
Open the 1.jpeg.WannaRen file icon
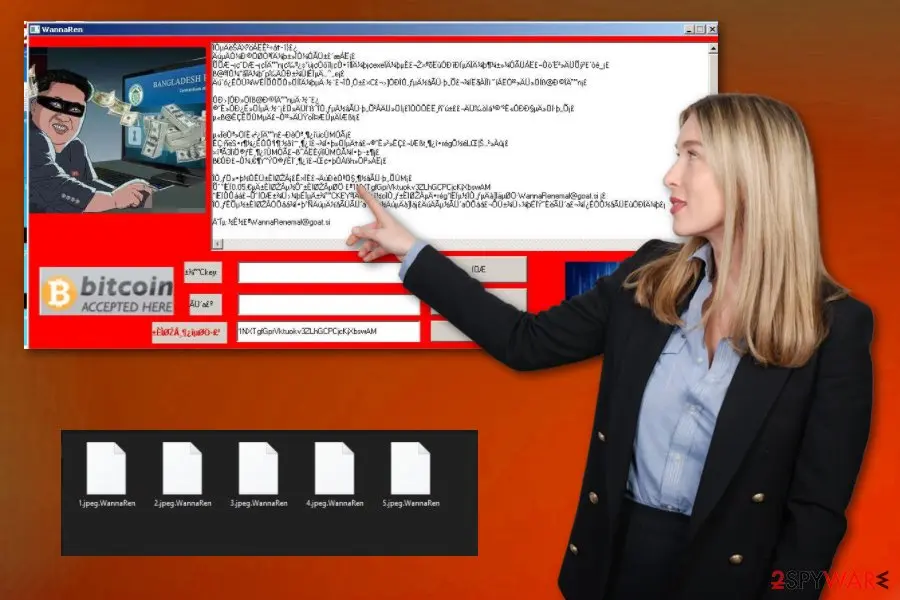point(106,468)
